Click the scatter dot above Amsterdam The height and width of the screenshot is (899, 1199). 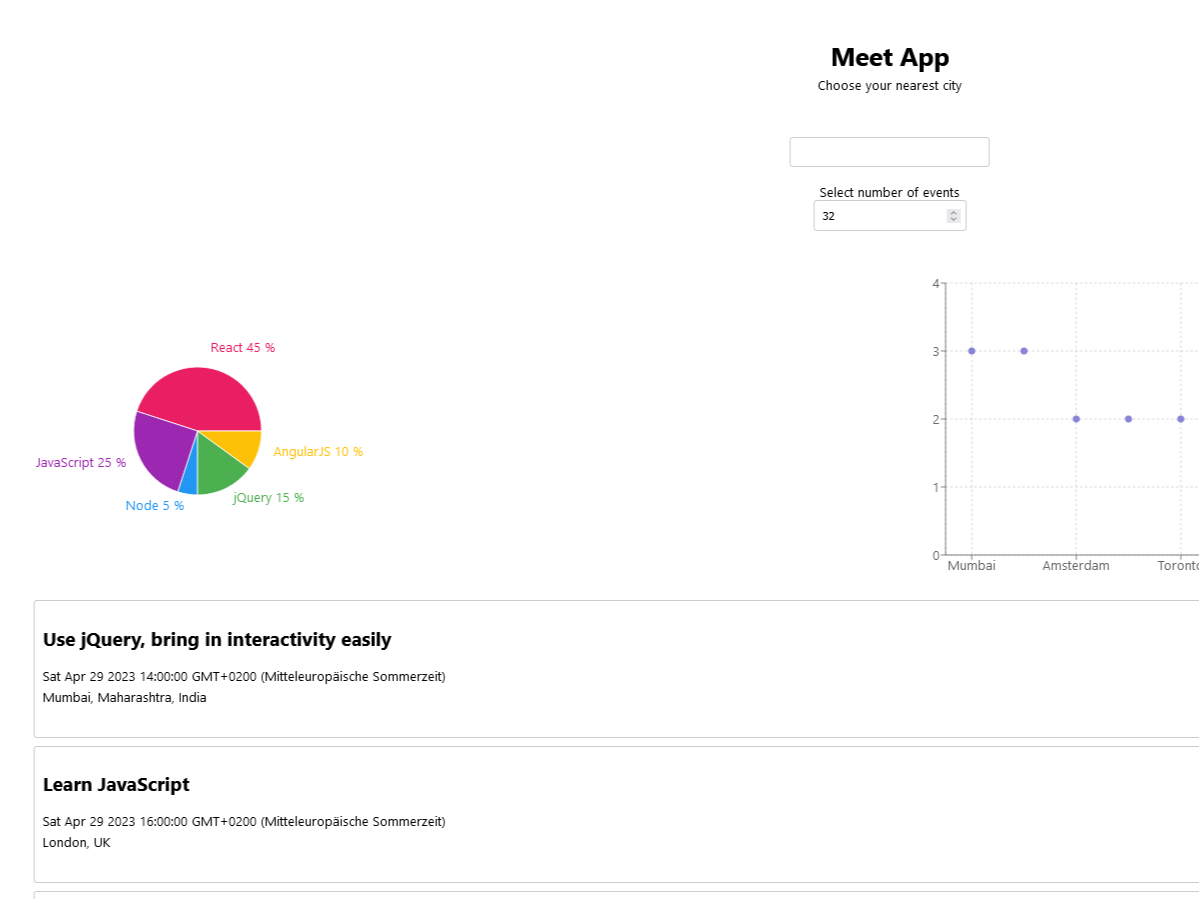[x=1076, y=419]
